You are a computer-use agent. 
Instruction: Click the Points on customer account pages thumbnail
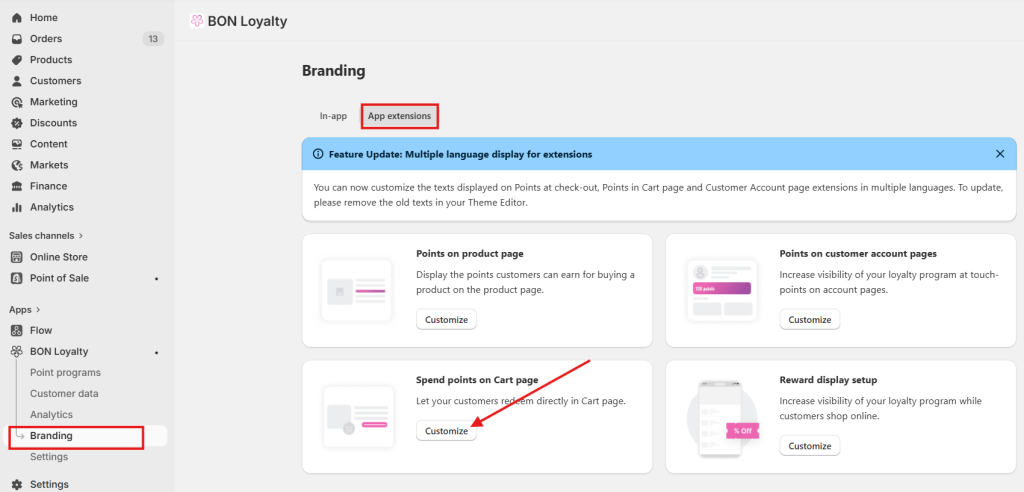(721, 288)
